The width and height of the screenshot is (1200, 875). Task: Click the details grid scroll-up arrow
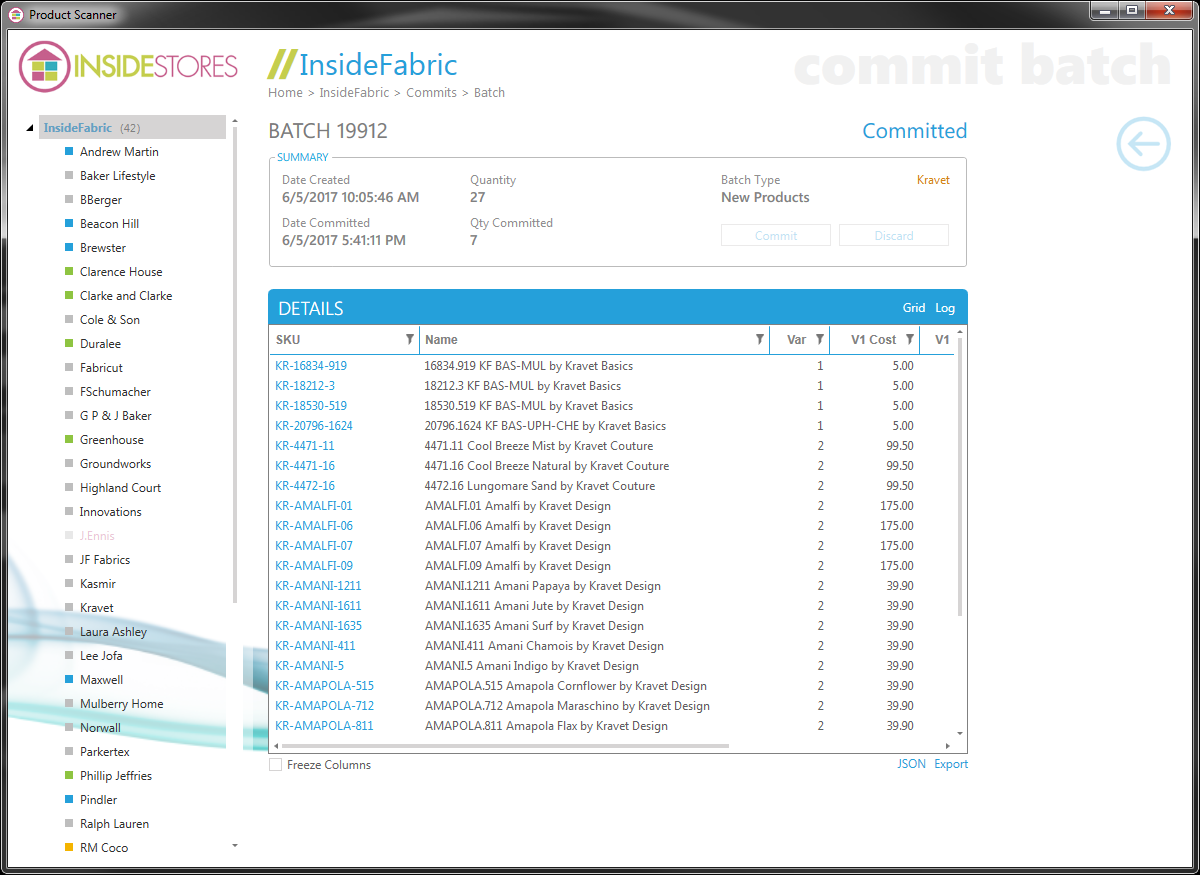[x=960, y=332]
